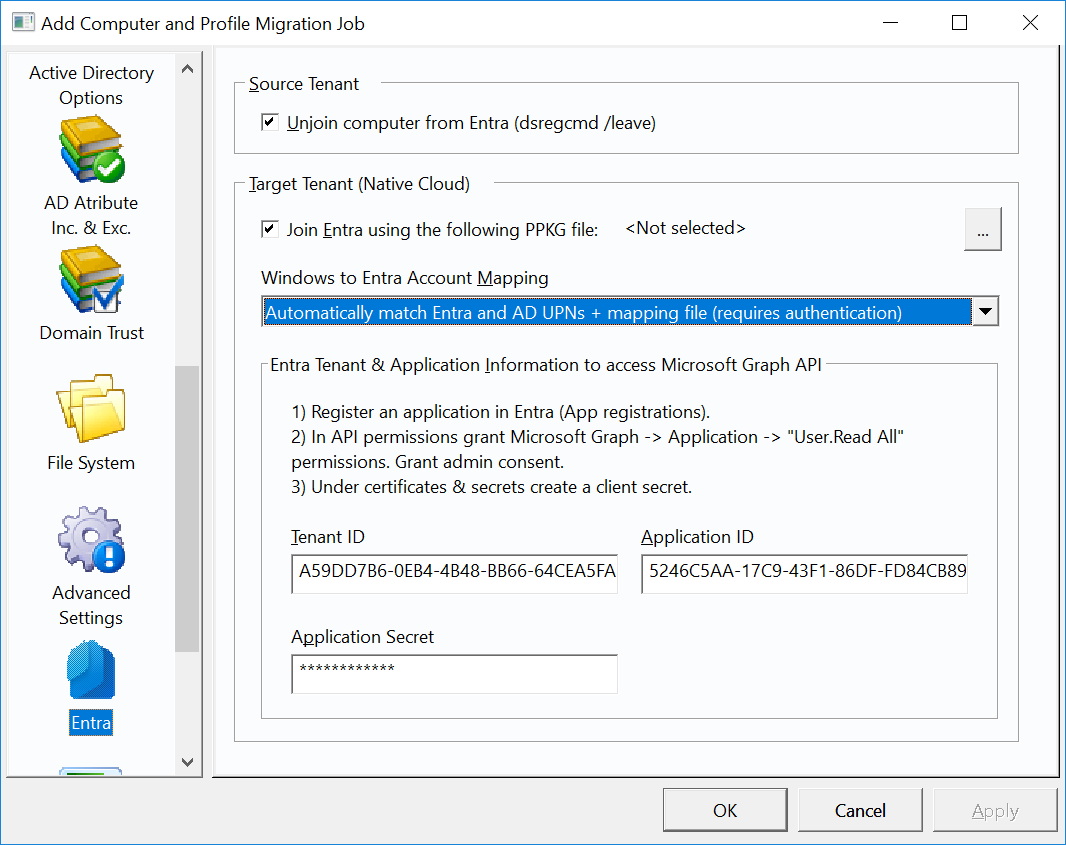1066x845 pixels.
Task: Select the Domain Trust label
Action: click(x=92, y=332)
